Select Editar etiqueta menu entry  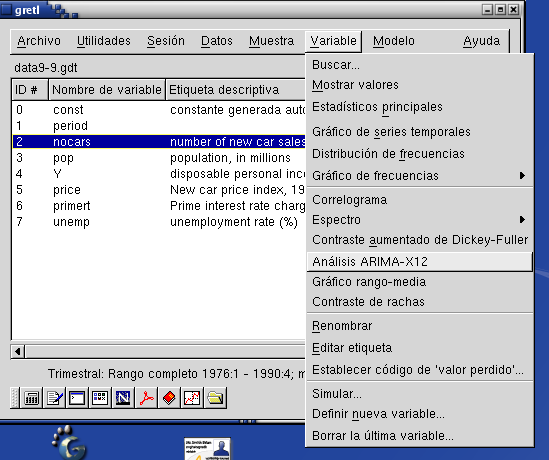(x=419, y=348)
